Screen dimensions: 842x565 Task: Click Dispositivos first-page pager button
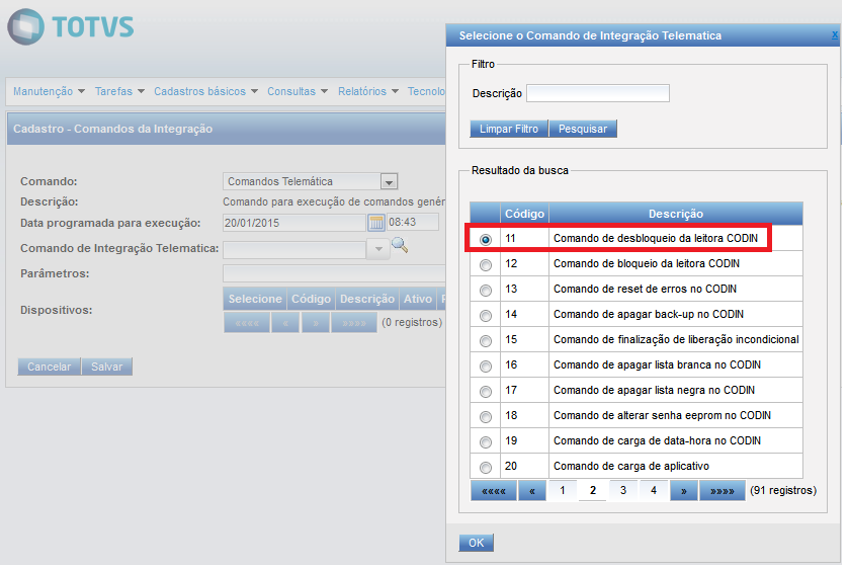pos(247,323)
